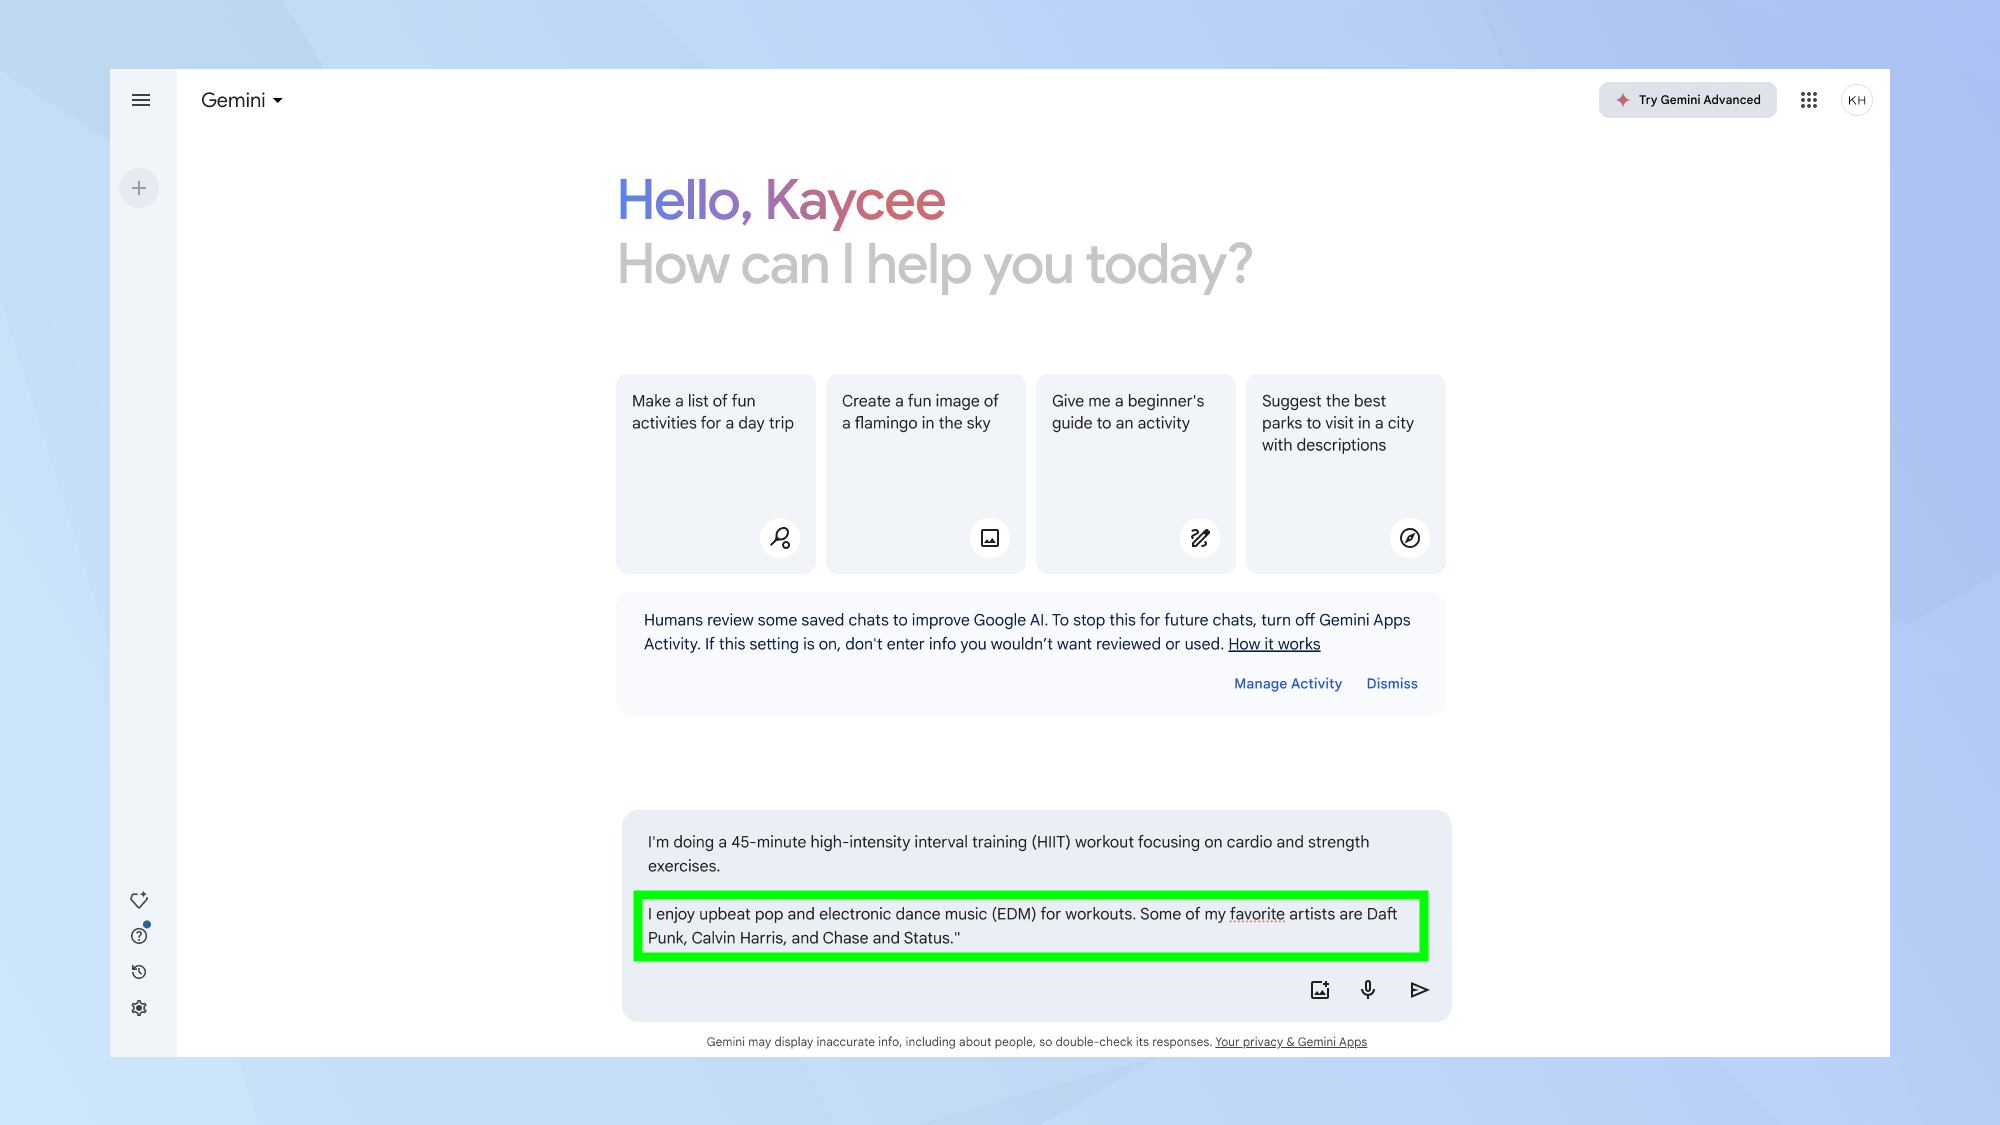Click the Try Gemini Advanced button

(1687, 100)
